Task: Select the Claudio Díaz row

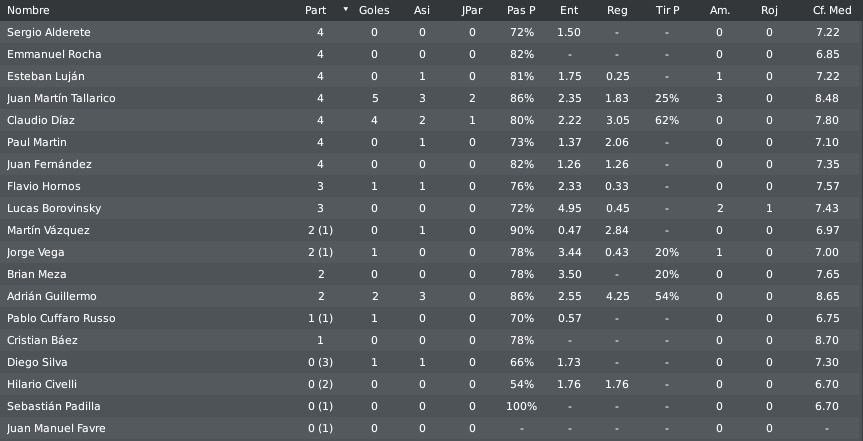Action: (432, 121)
